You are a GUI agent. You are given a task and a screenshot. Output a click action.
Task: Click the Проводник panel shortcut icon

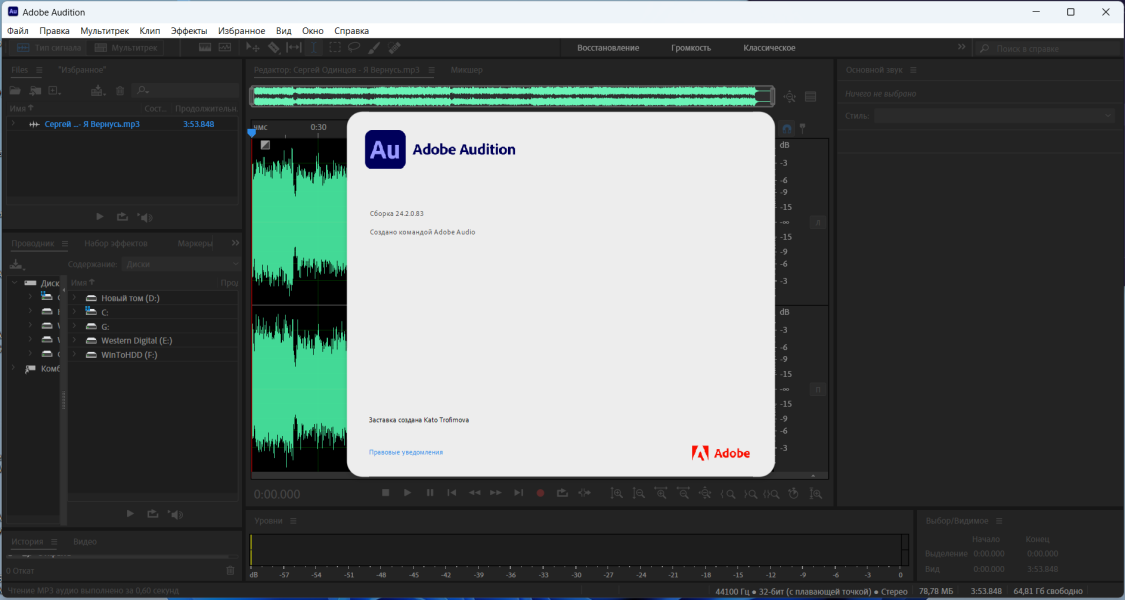pyautogui.click(x=16, y=265)
